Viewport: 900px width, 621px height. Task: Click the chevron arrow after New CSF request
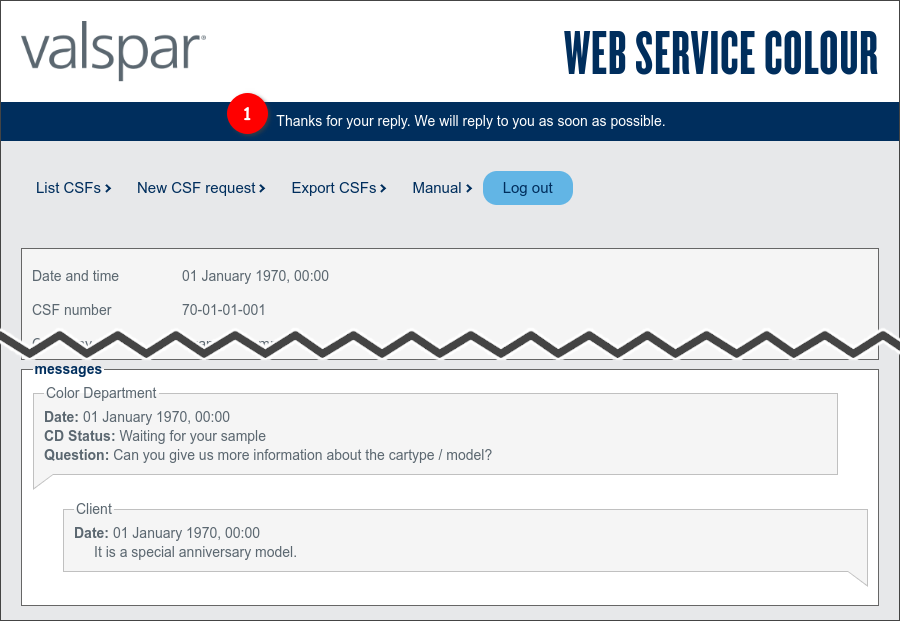262,188
